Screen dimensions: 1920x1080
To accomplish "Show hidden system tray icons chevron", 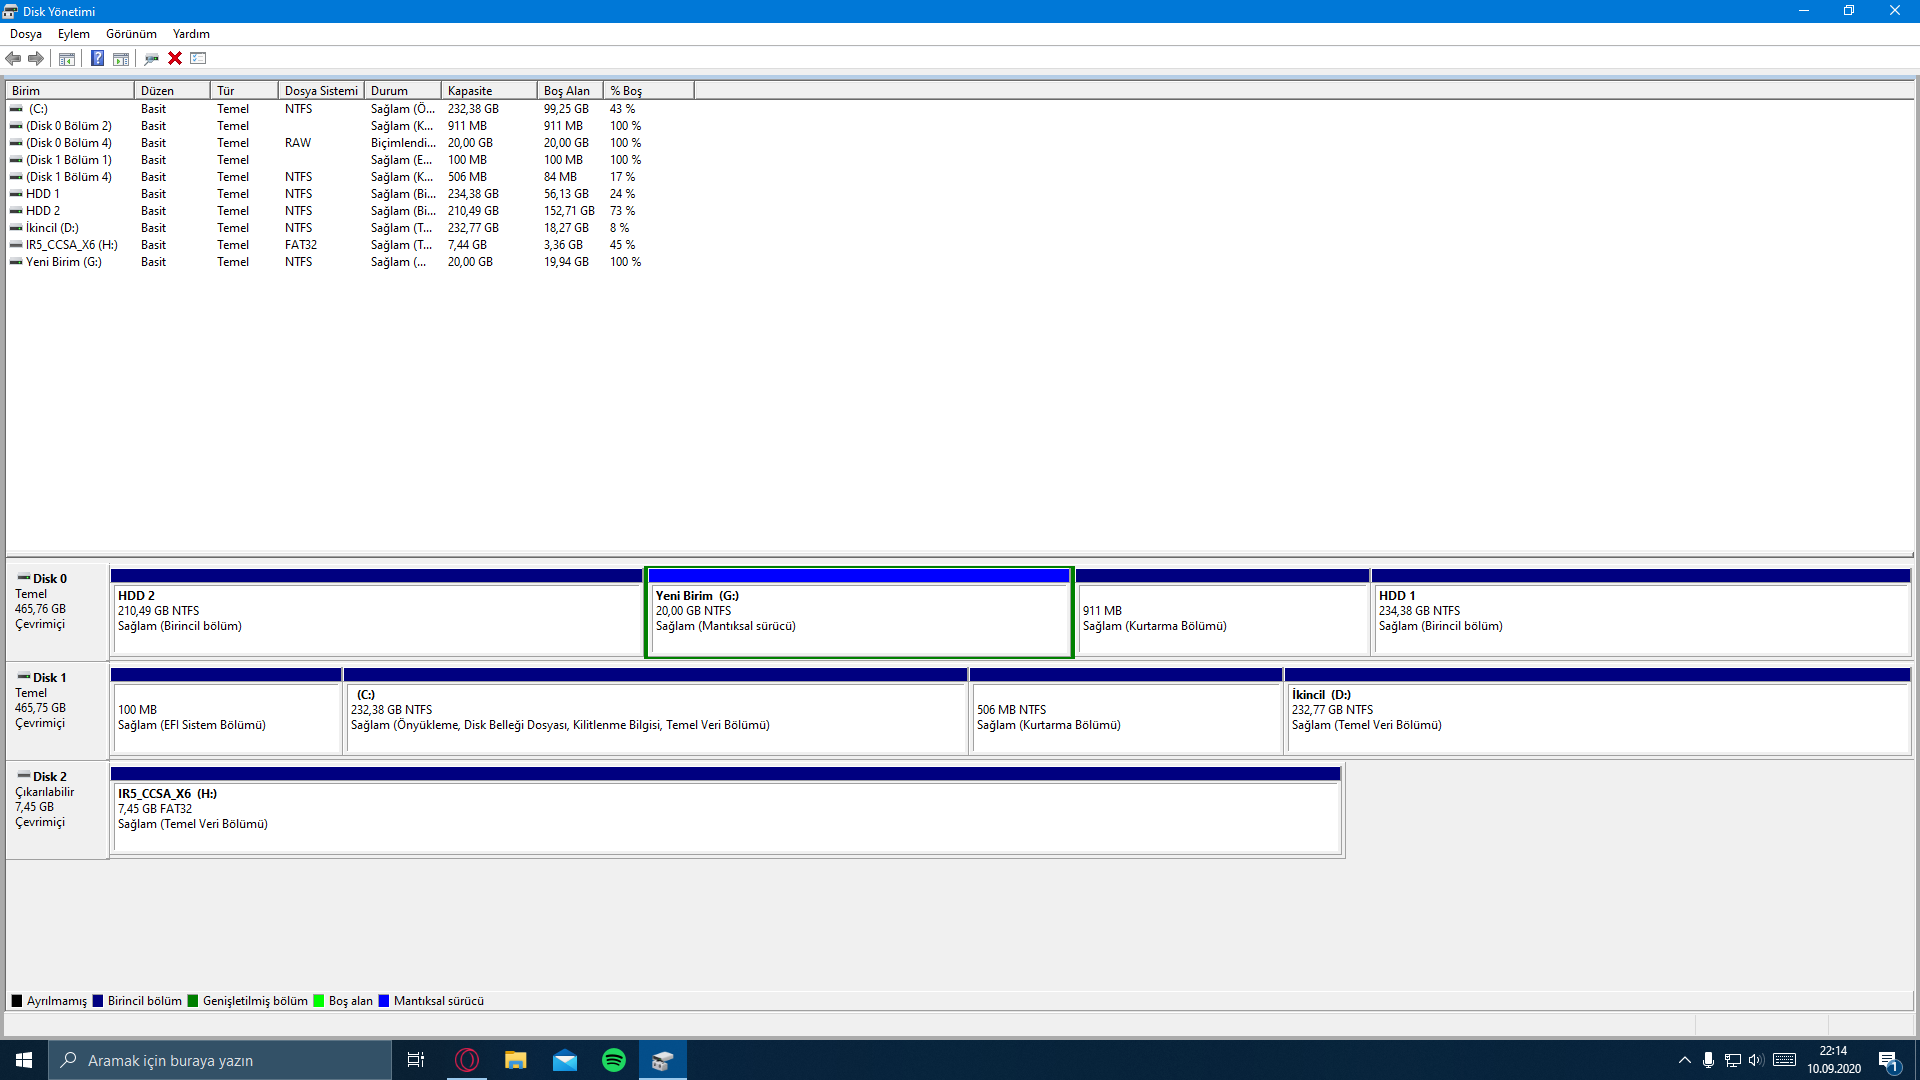I will 1685,1060.
